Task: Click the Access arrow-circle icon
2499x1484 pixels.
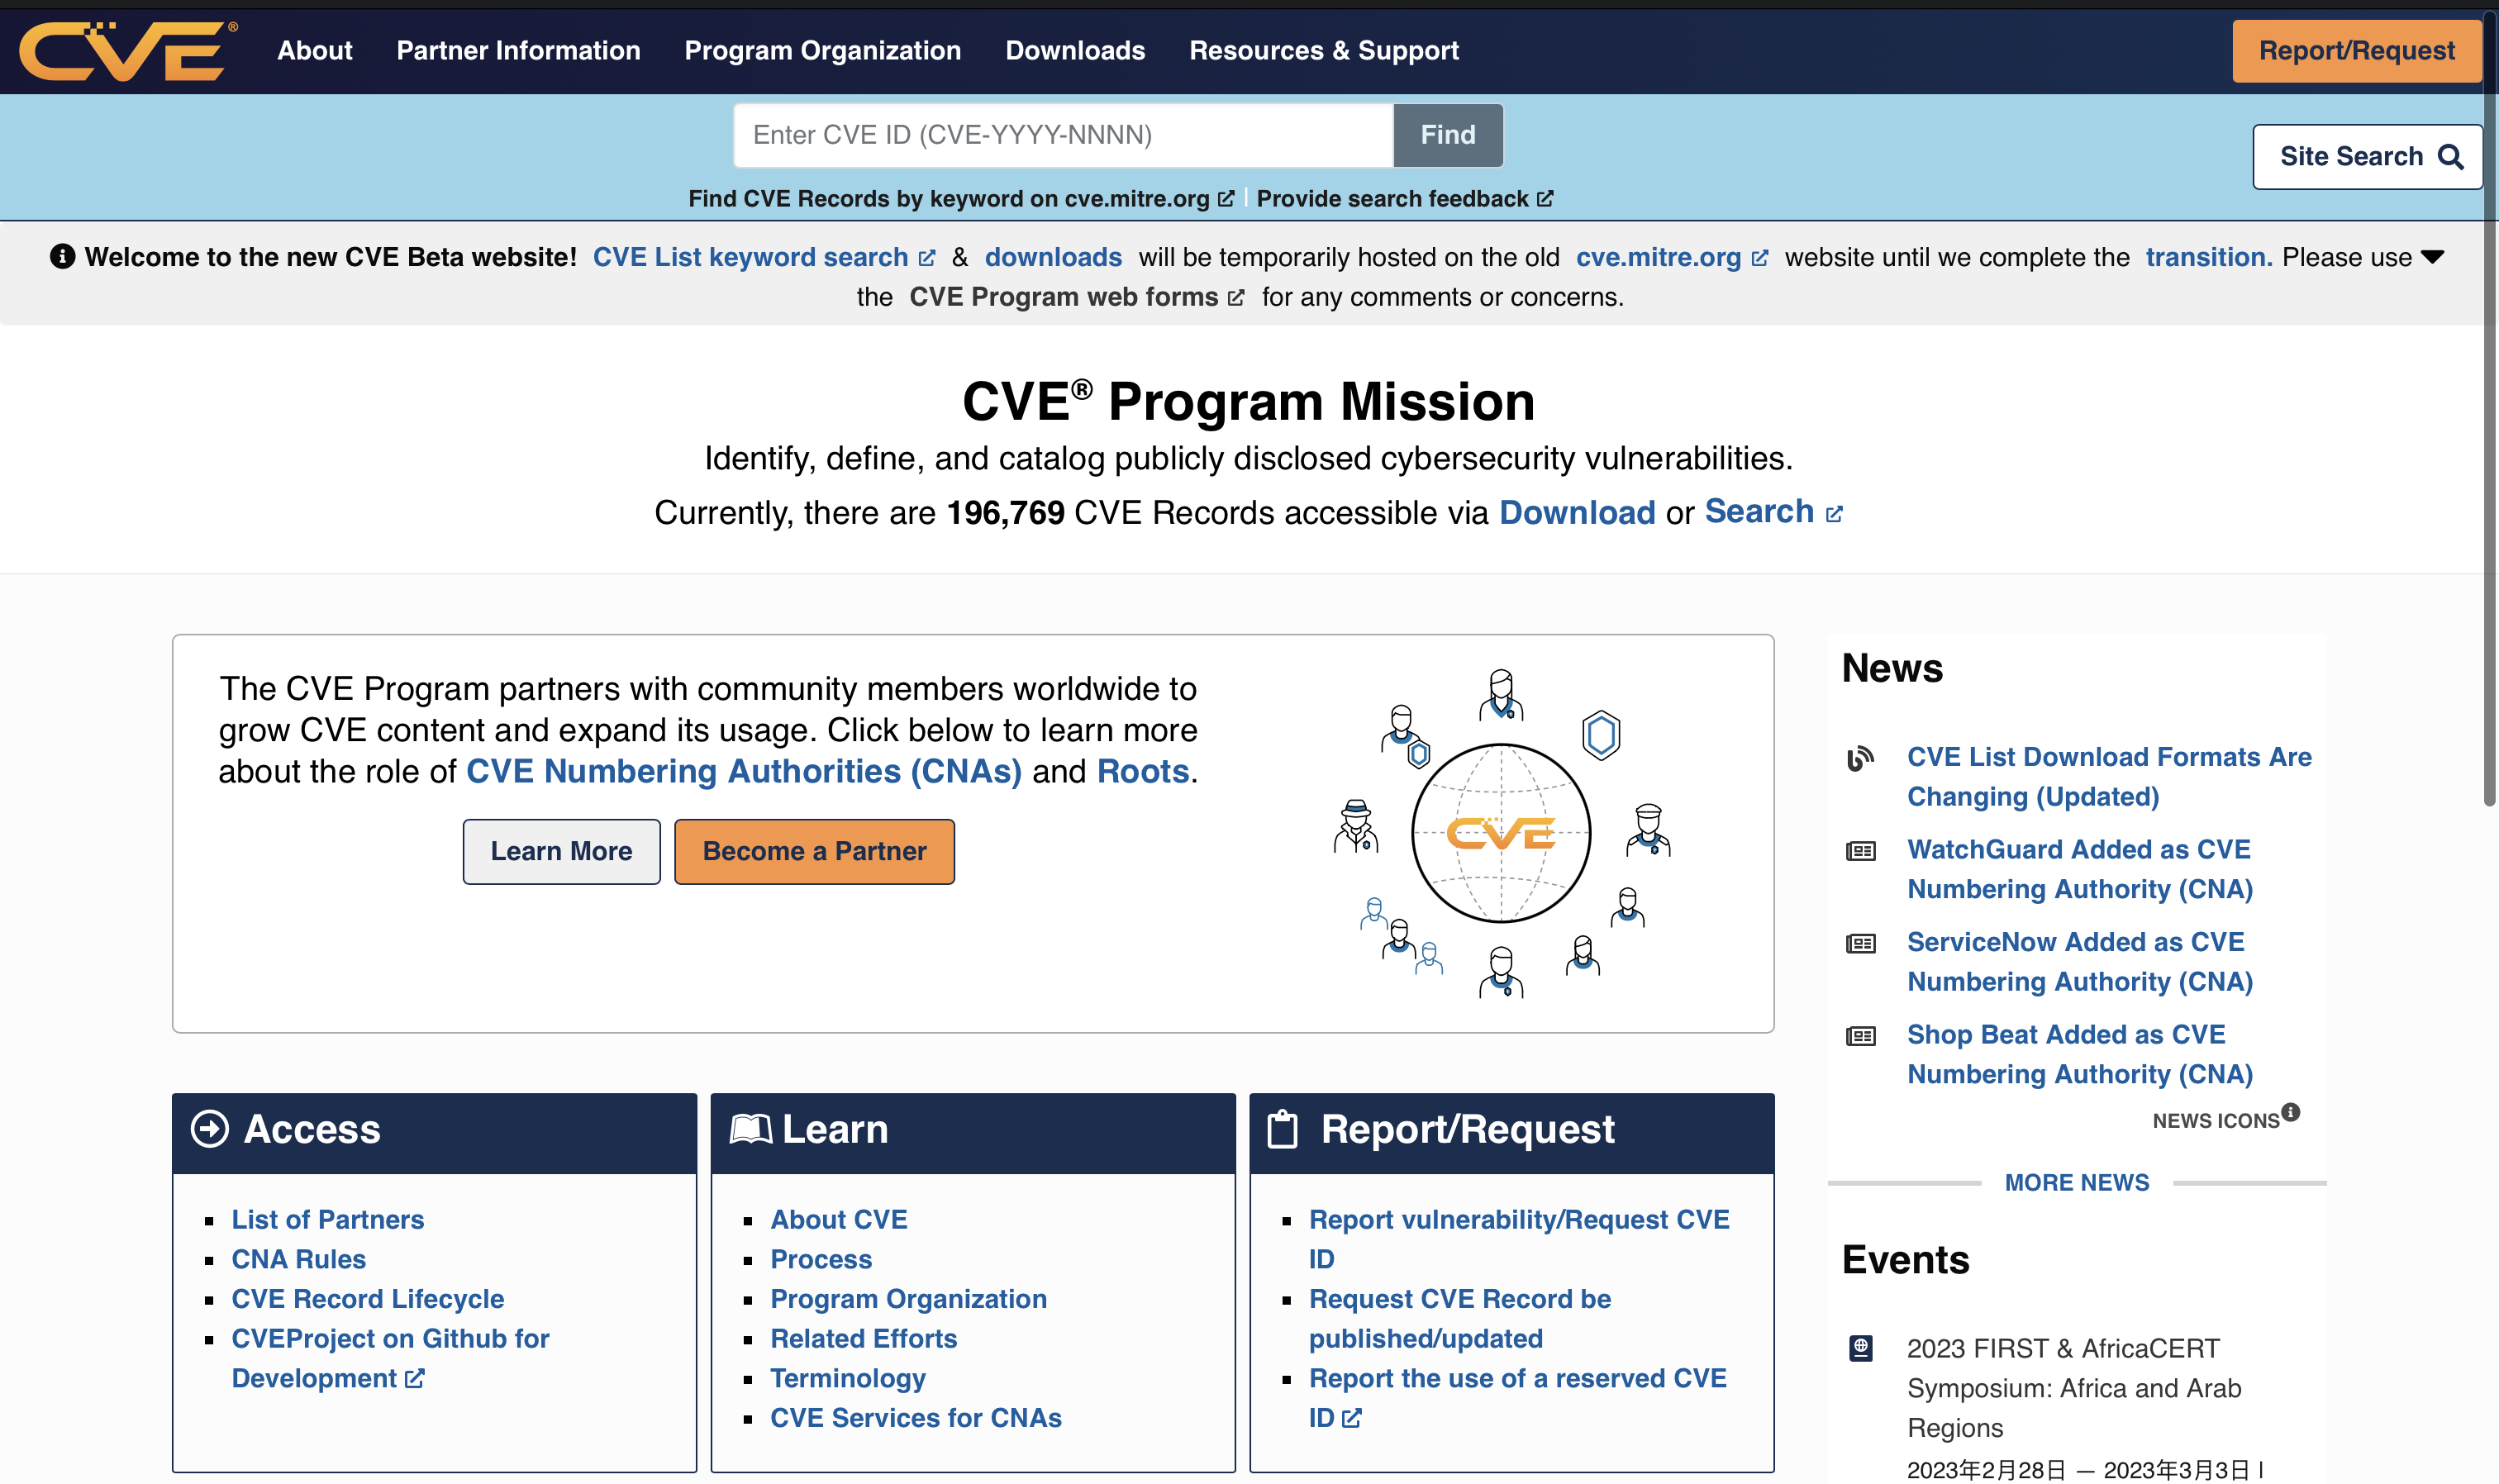Action: coord(209,1129)
